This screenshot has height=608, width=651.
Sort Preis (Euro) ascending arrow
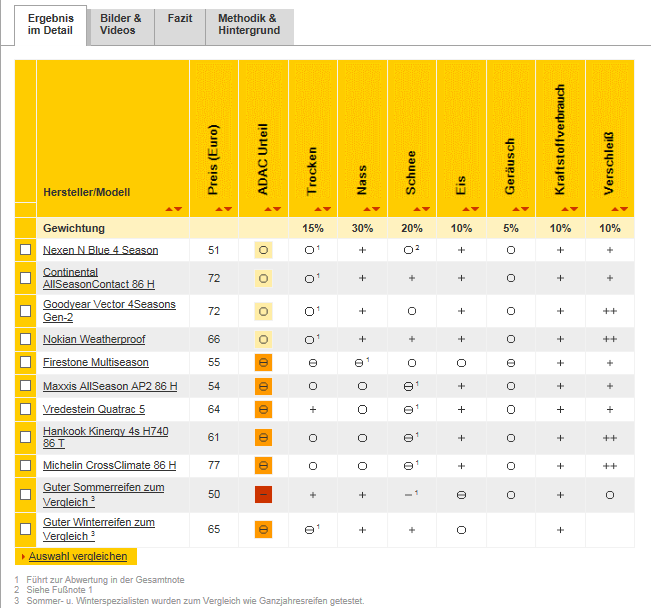point(219,209)
